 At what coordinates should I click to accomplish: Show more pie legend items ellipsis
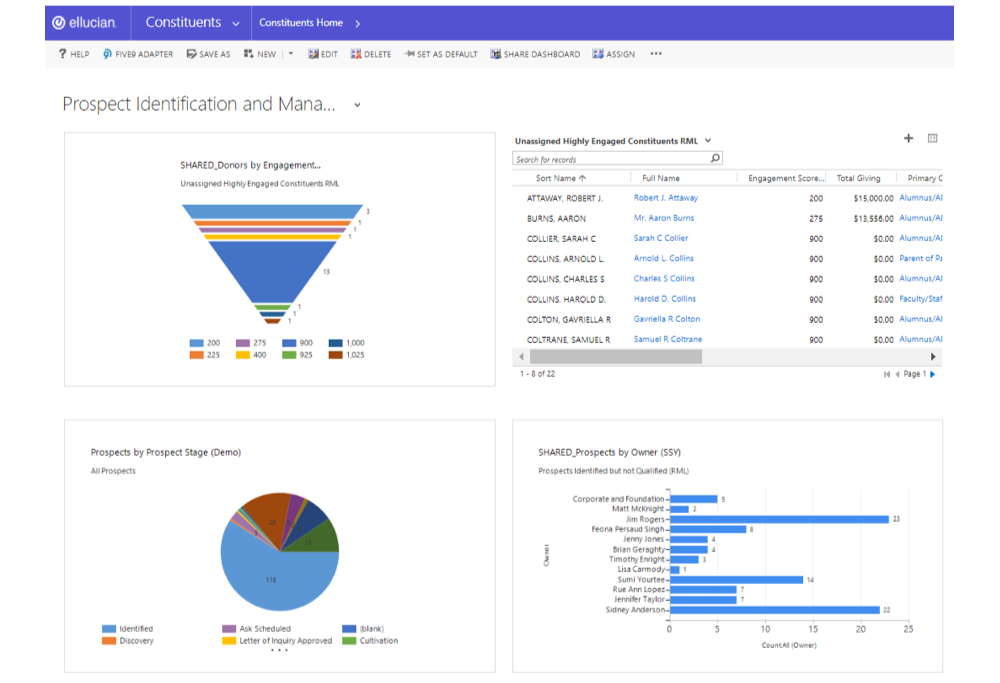[279, 650]
